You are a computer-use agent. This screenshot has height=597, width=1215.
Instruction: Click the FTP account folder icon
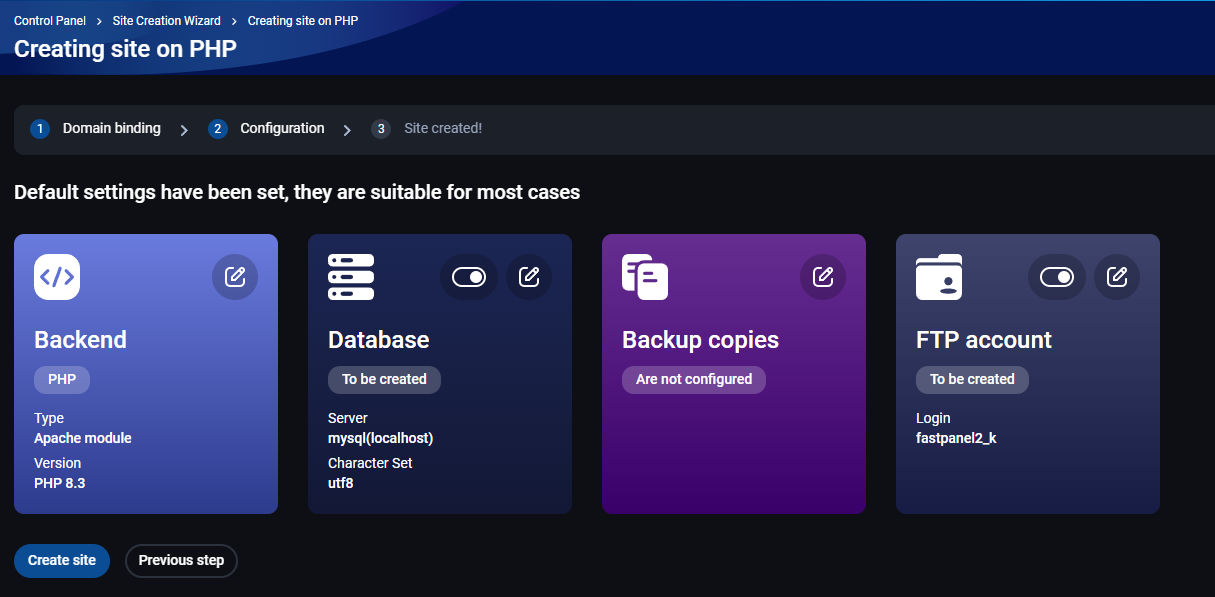tap(939, 277)
